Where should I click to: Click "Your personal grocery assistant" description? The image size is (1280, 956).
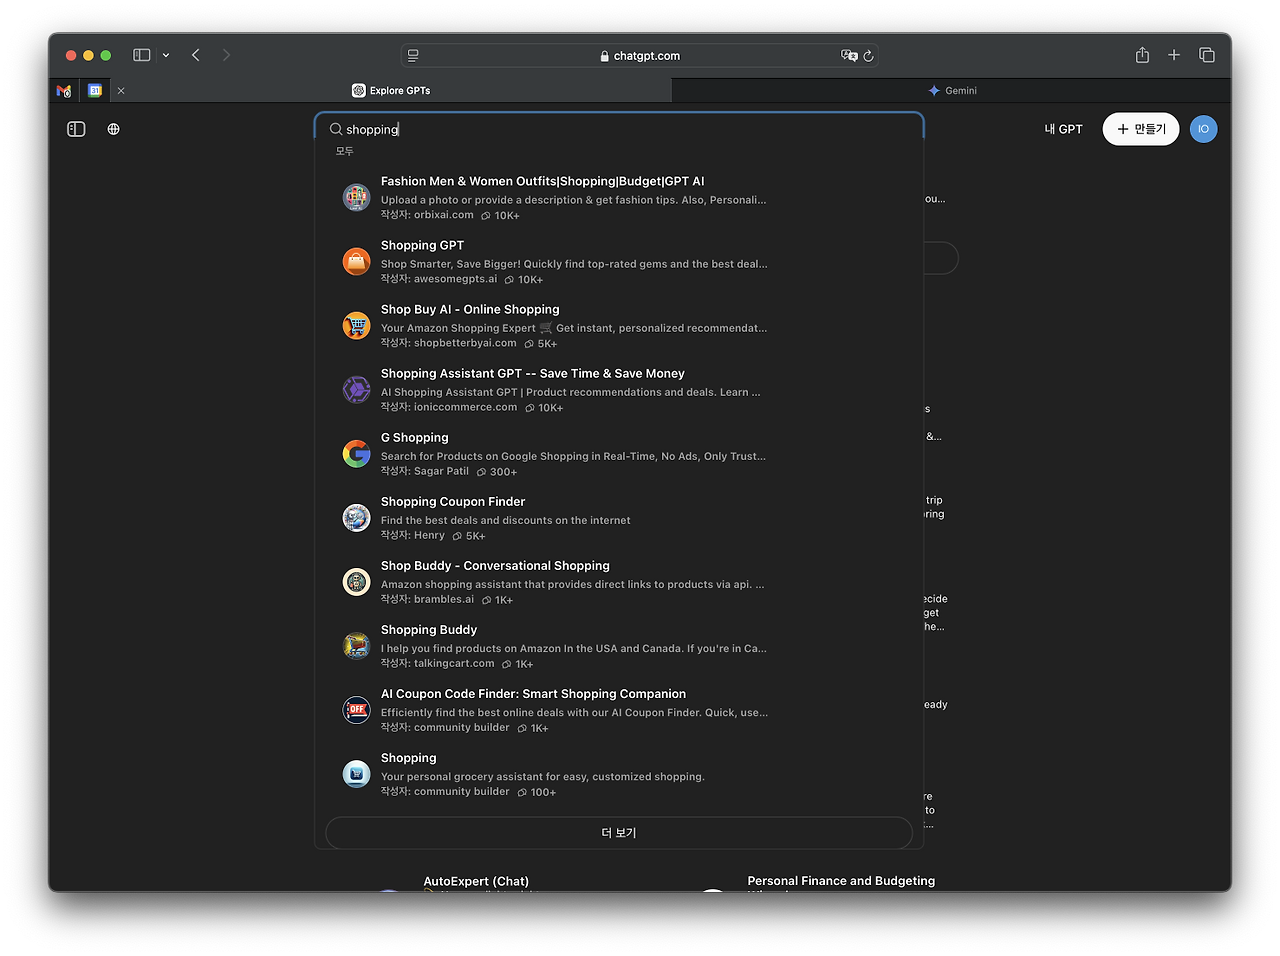click(543, 776)
